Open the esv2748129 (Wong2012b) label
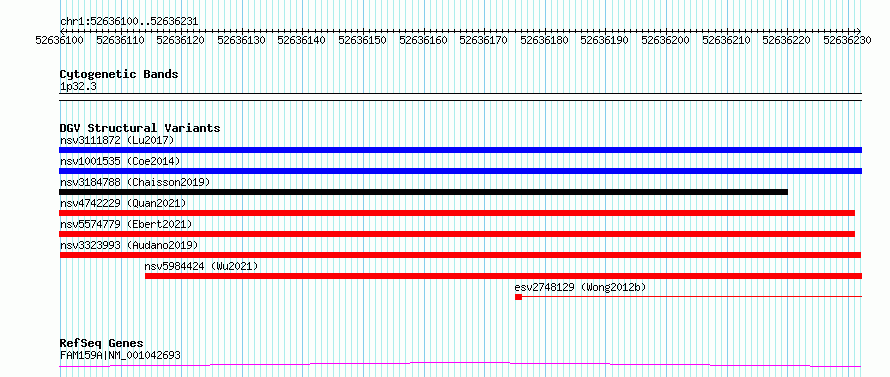 tap(580, 287)
